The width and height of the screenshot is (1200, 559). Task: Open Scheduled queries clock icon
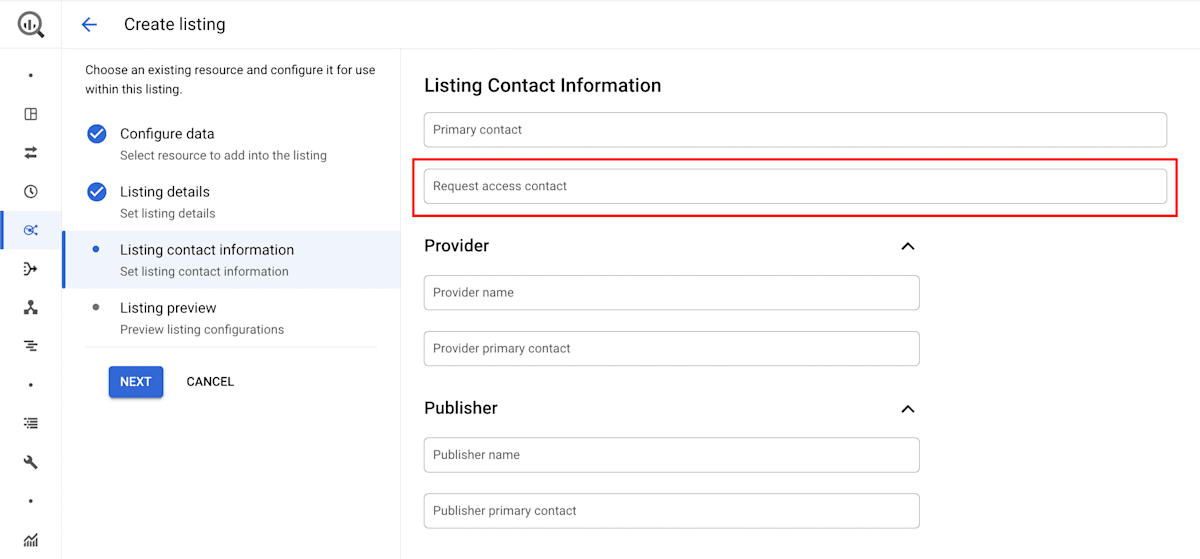pos(31,191)
